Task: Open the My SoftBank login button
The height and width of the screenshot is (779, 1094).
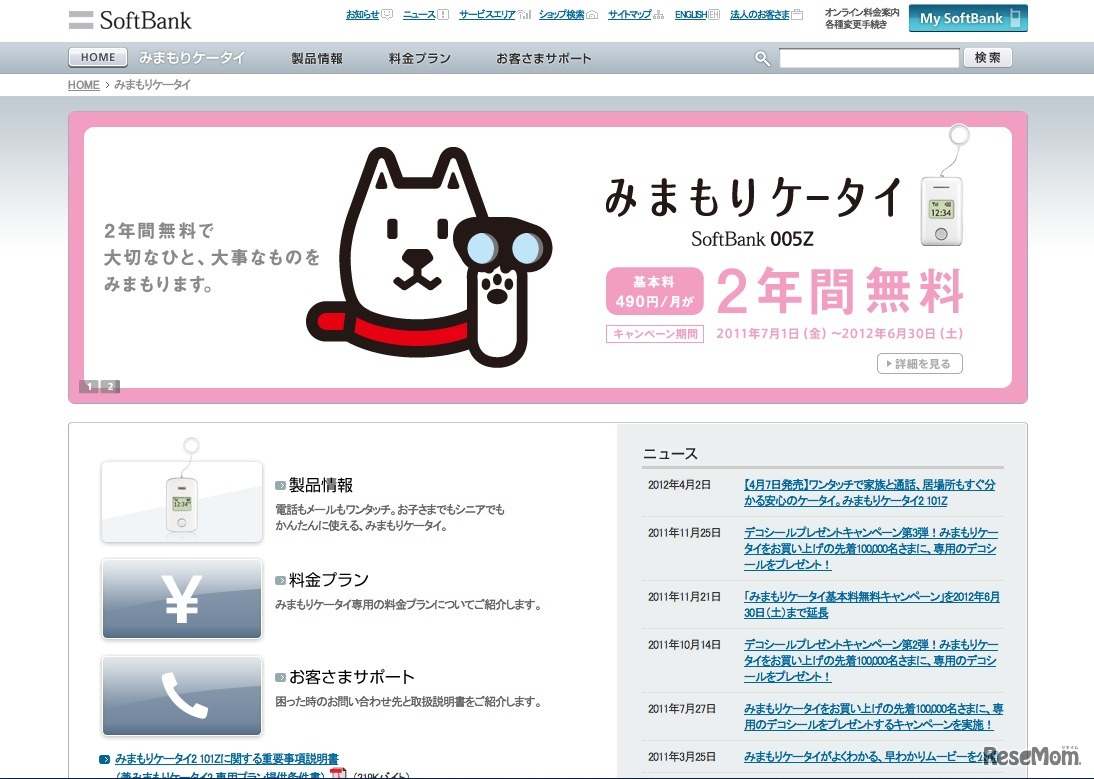Action: (x=966, y=18)
